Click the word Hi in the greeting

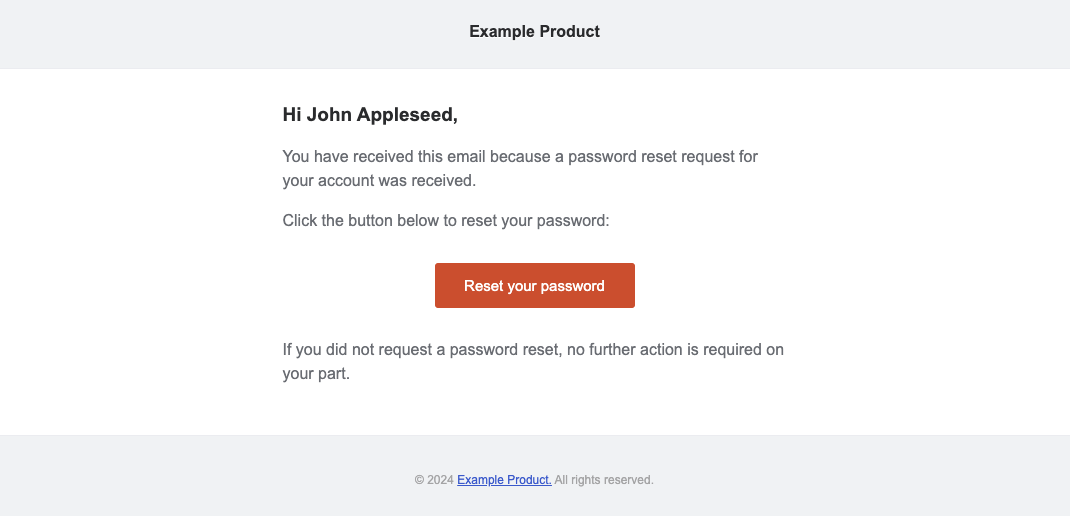point(292,115)
